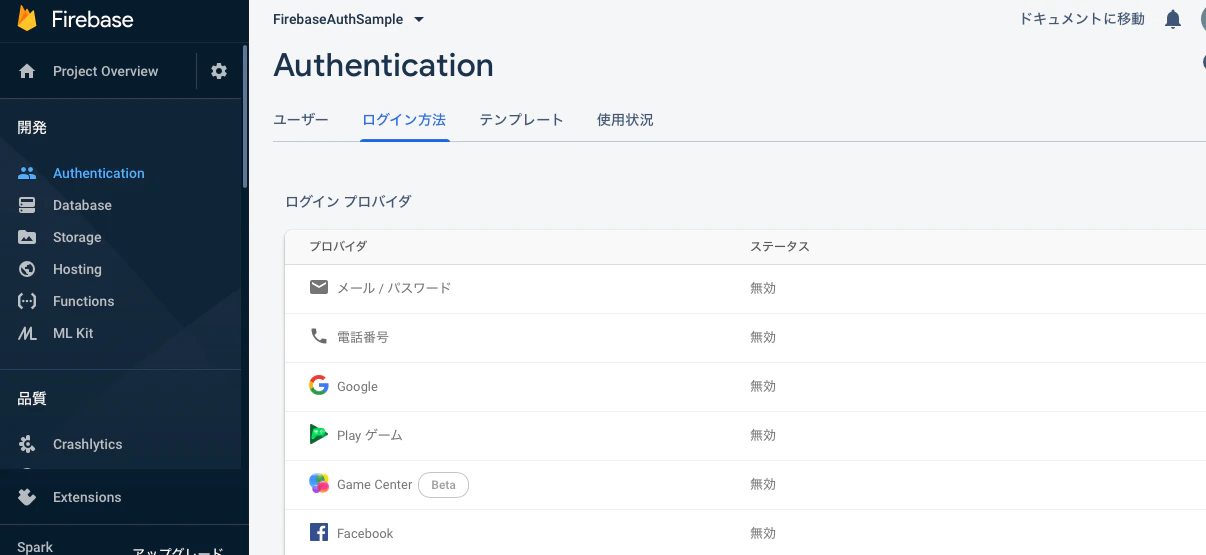The width and height of the screenshot is (1206, 555).
Task: Select the ログイン方法 tab
Action: point(404,119)
